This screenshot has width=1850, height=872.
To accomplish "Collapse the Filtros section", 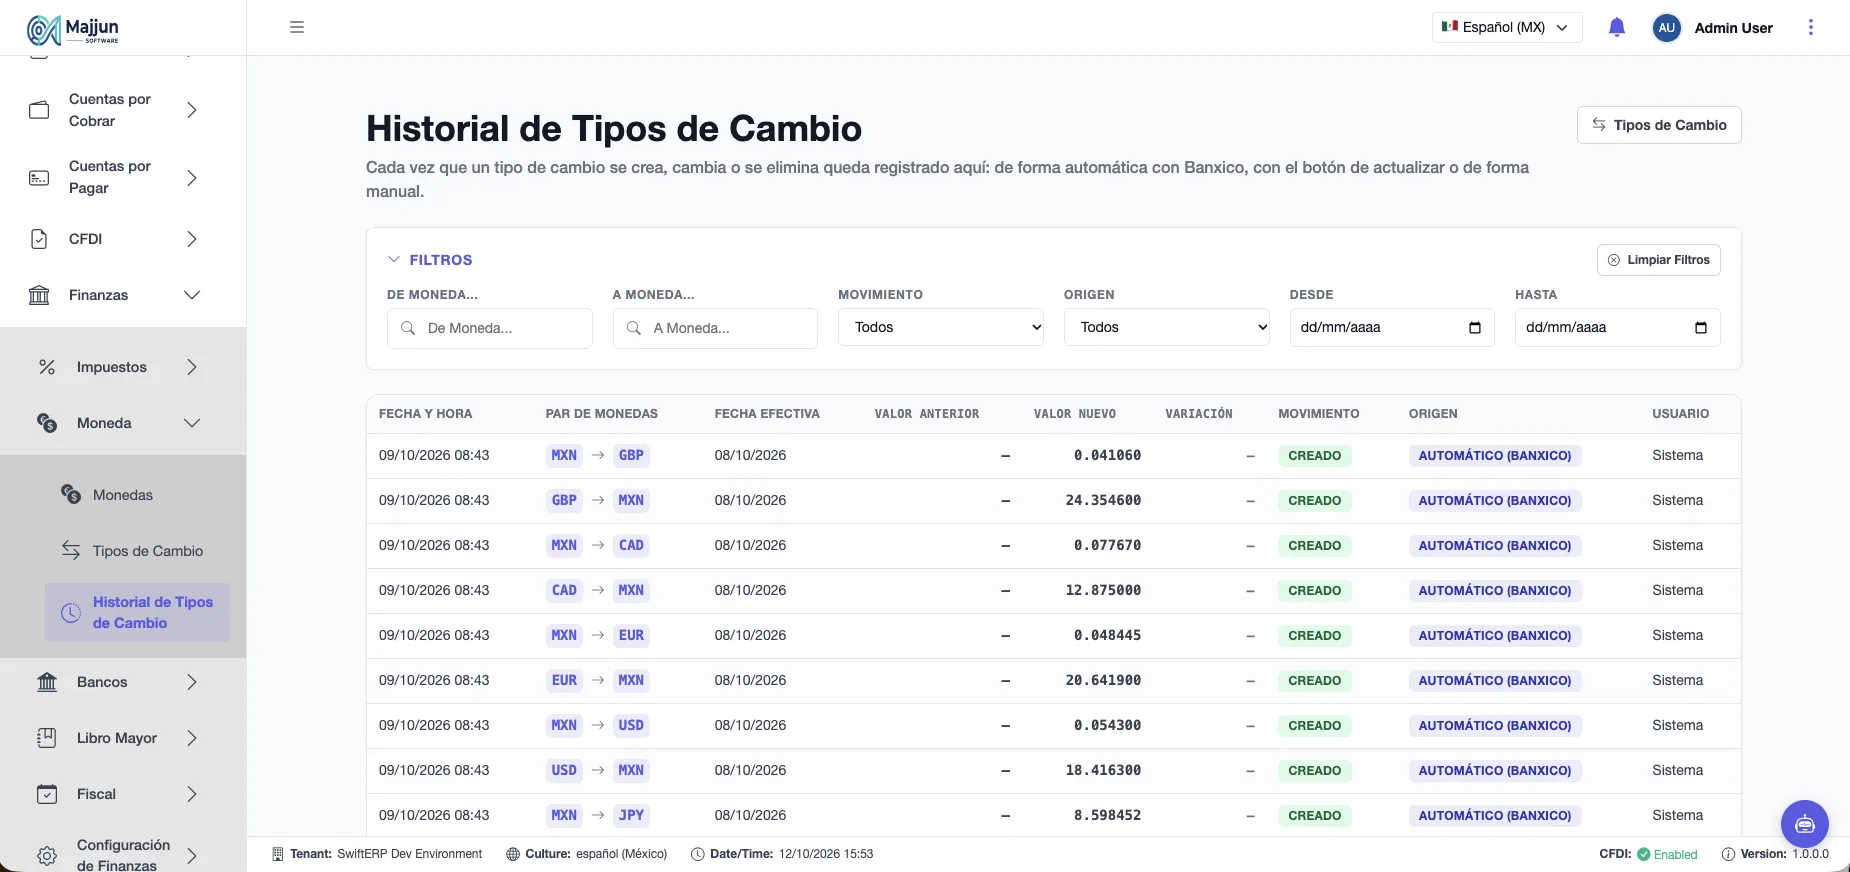I will tap(430, 260).
